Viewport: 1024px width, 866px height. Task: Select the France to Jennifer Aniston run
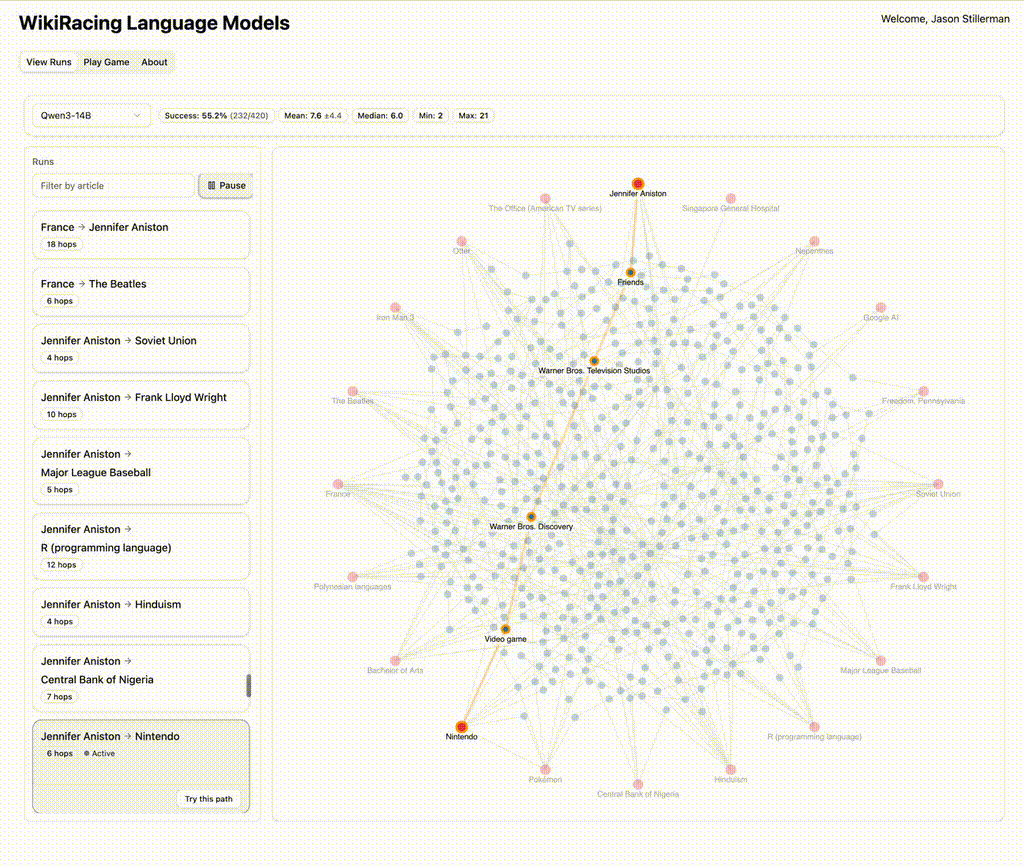pos(141,235)
